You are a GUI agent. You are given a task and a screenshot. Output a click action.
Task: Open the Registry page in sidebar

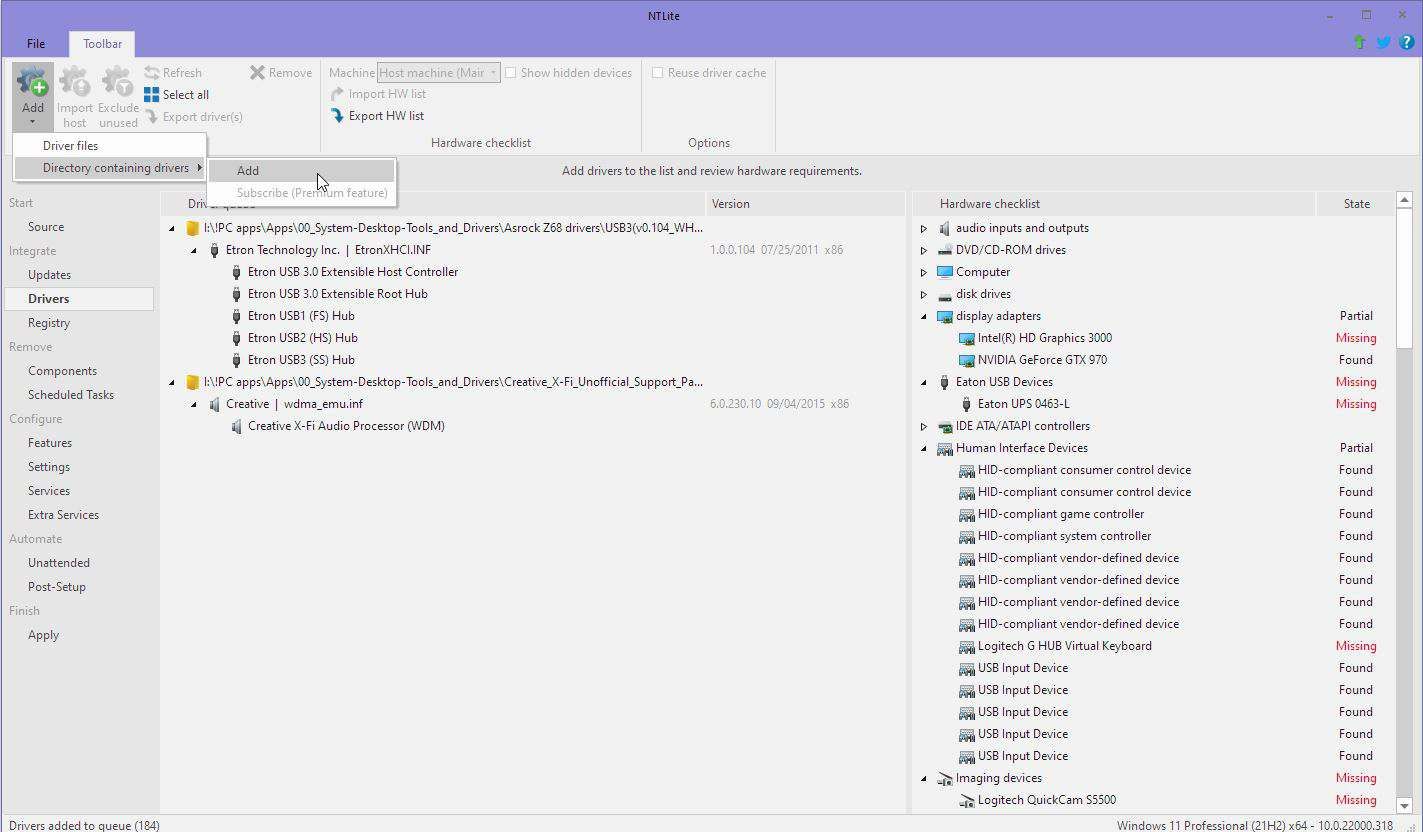coord(49,323)
